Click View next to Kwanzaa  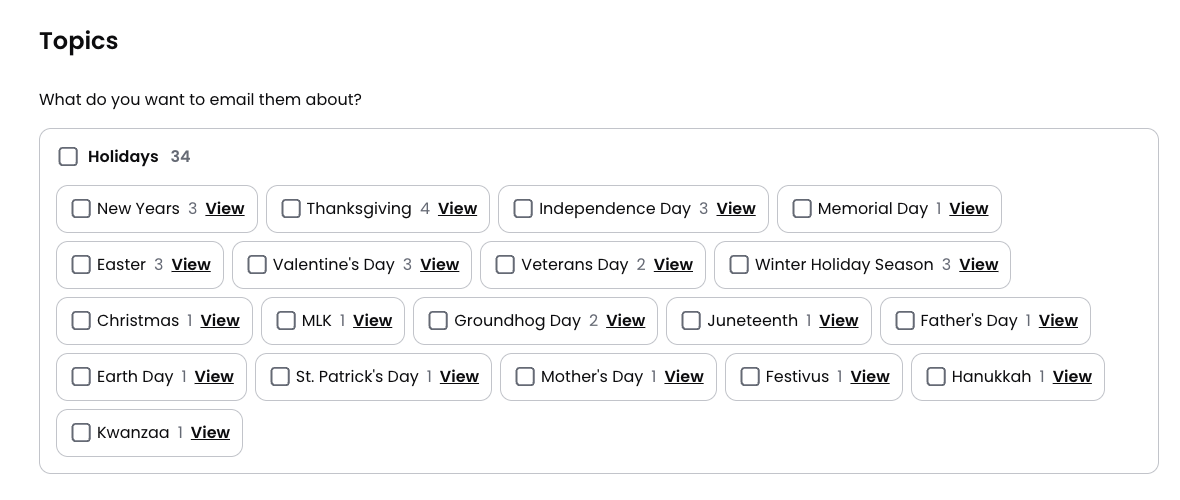click(210, 433)
